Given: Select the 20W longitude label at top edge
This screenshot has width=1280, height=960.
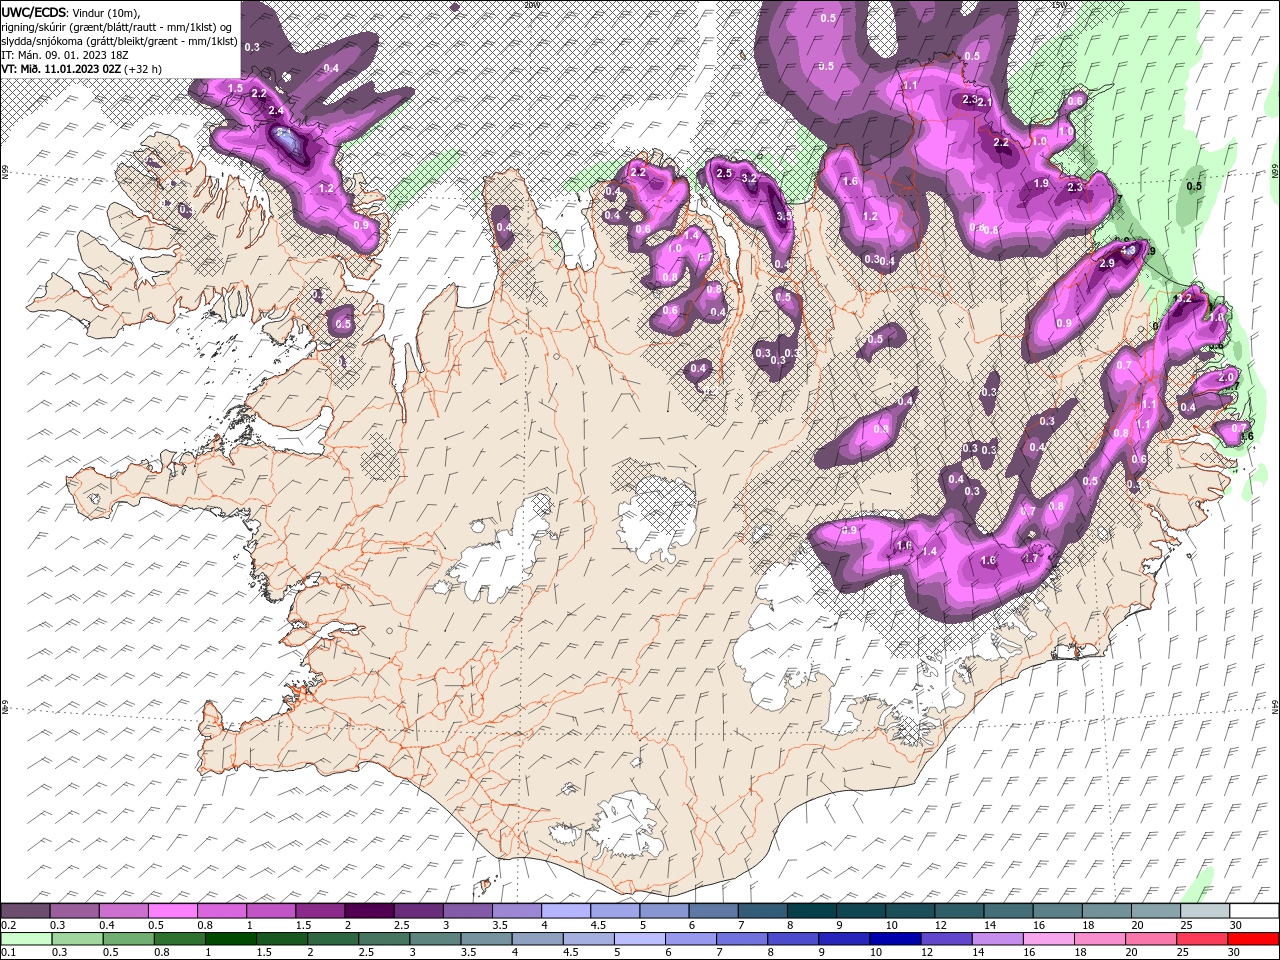Looking at the screenshot, I should click(532, 4).
